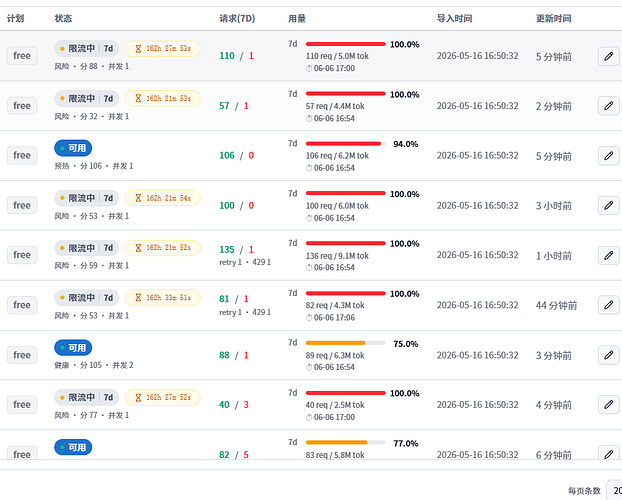Image resolution: width=622 pixels, height=500 pixels.
Task: Open the edit pencil for the 57 / 1 row
Action: click(x=609, y=106)
